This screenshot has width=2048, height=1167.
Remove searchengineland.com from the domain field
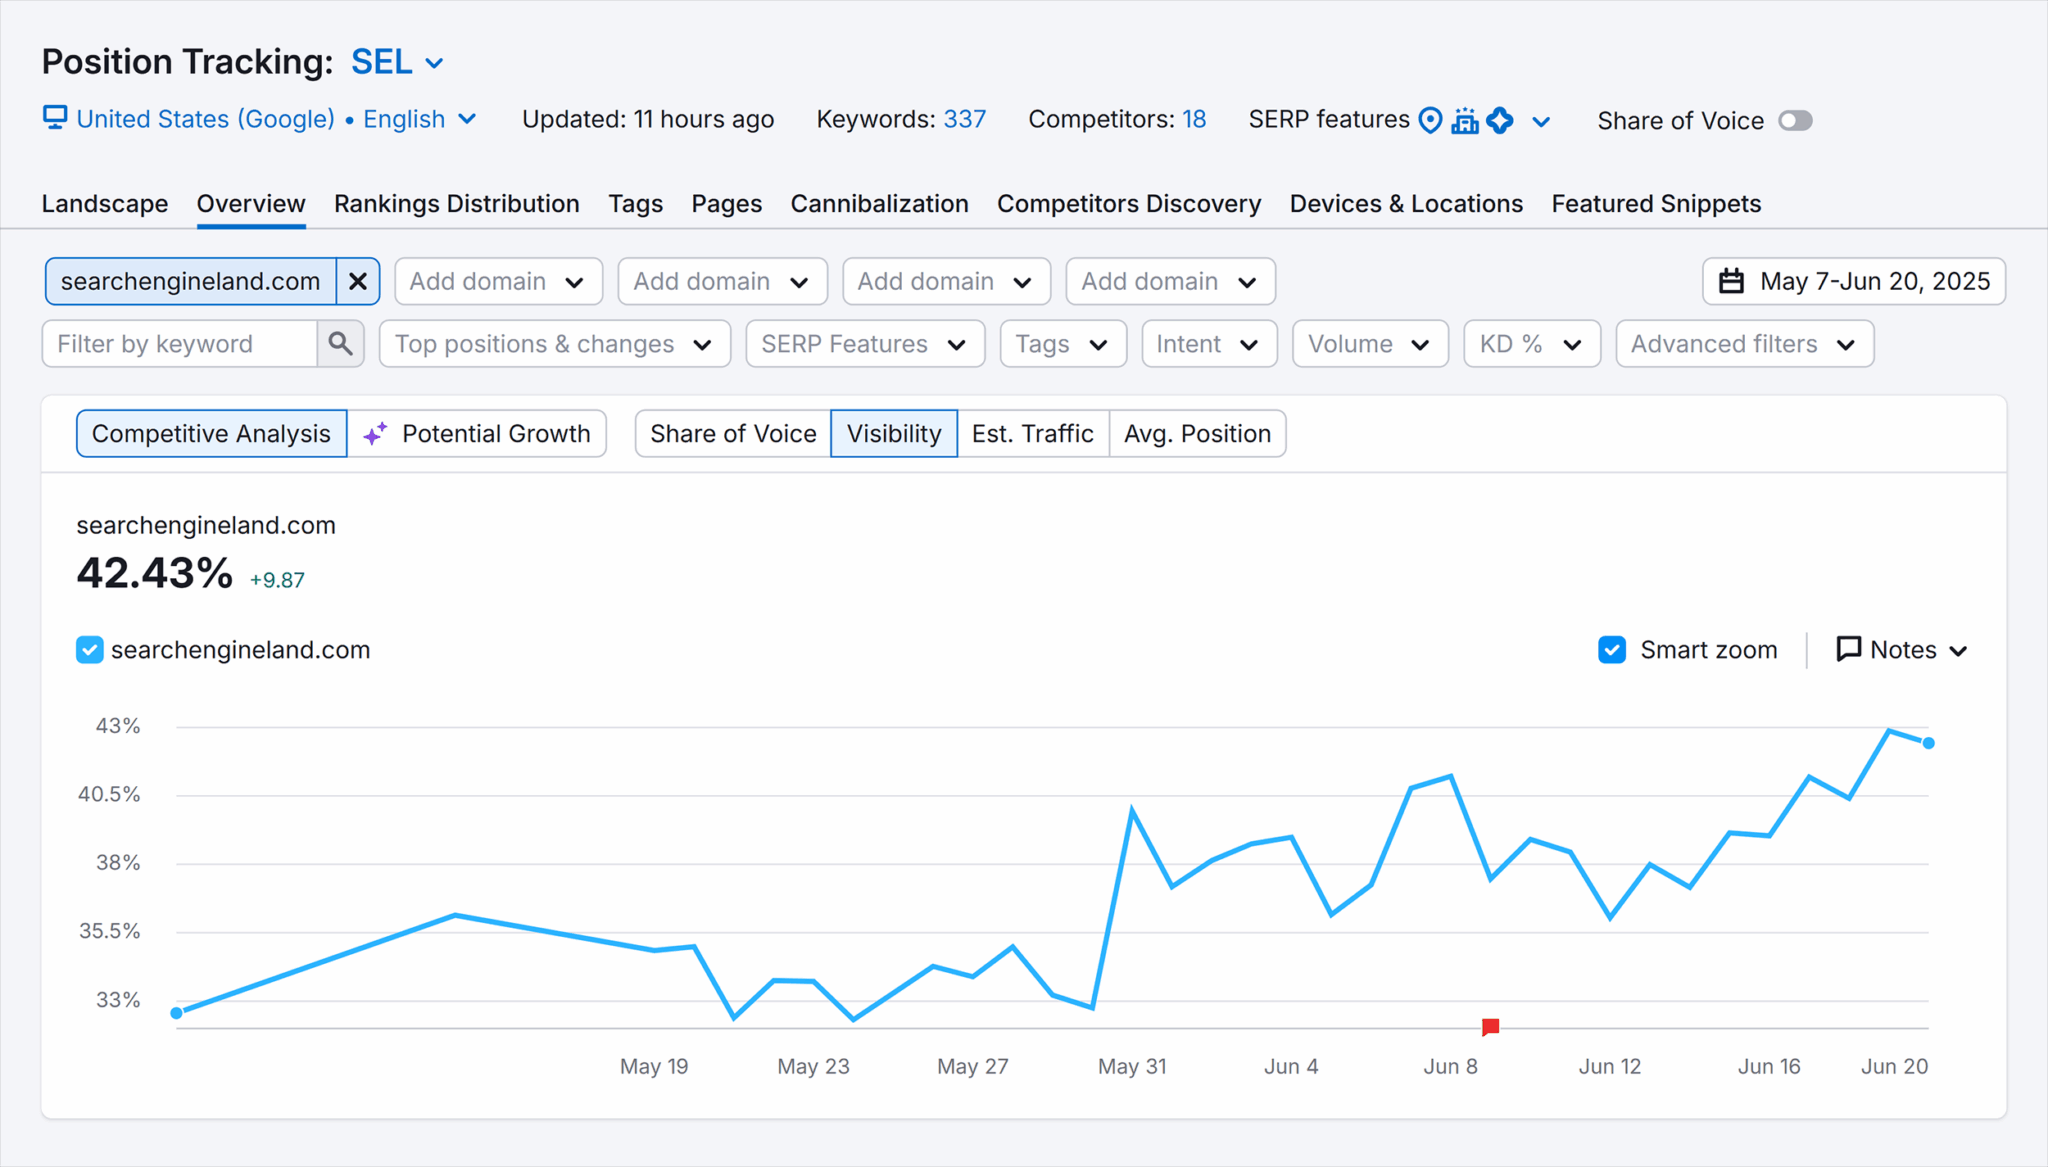click(x=357, y=281)
